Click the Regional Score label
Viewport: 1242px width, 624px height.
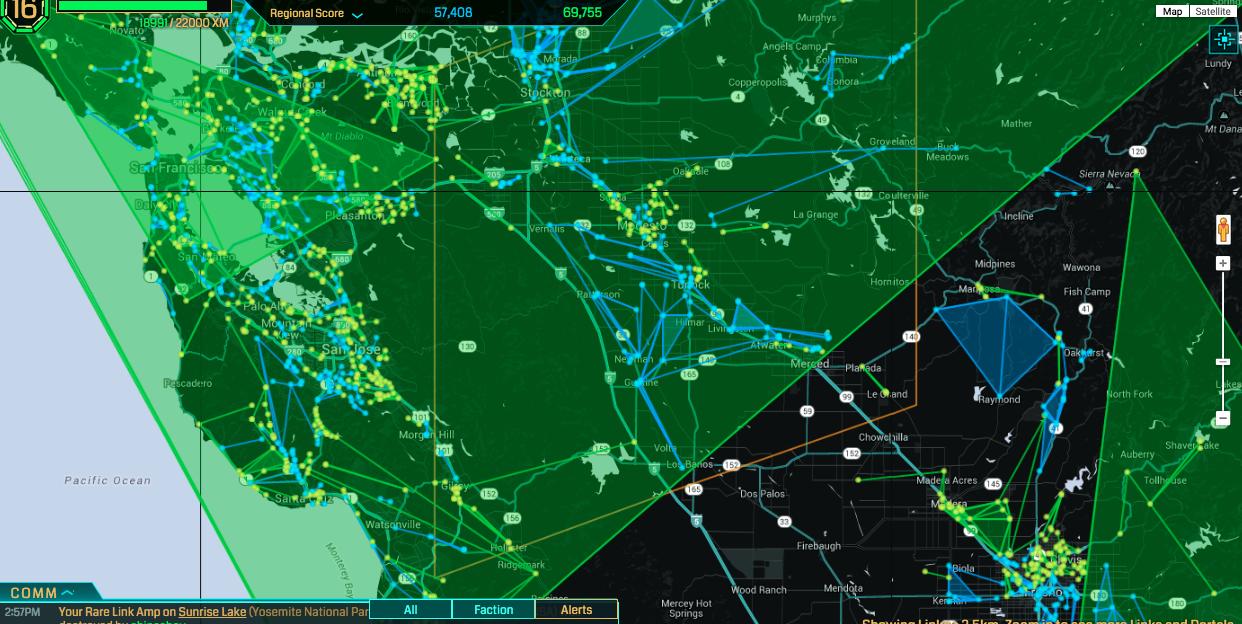click(307, 14)
